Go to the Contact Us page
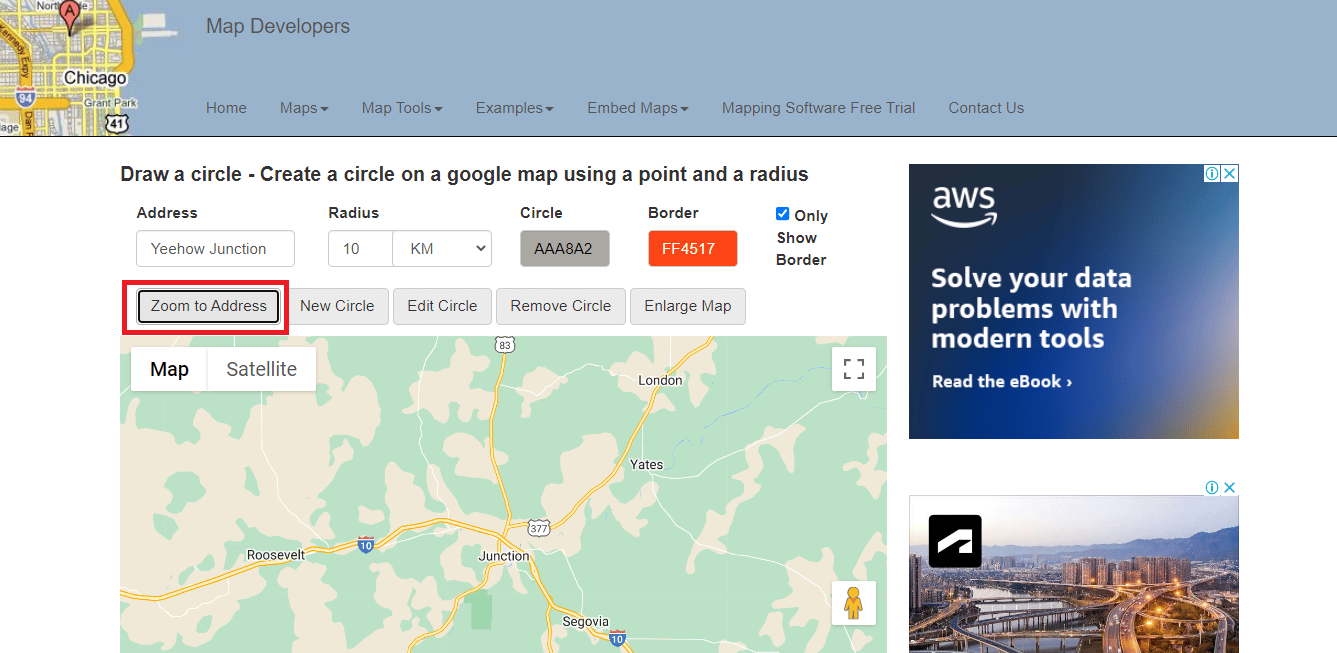Image resolution: width=1337 pixels, height=653 pixels. point(986,108)
